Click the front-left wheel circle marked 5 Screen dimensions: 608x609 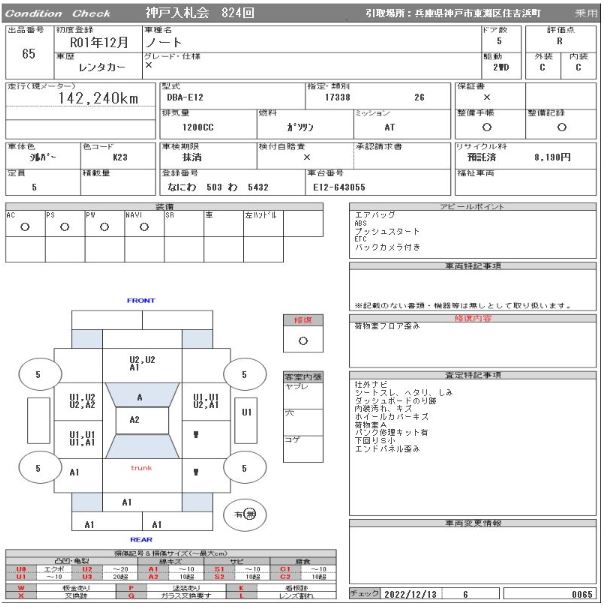tap(37, 376)
